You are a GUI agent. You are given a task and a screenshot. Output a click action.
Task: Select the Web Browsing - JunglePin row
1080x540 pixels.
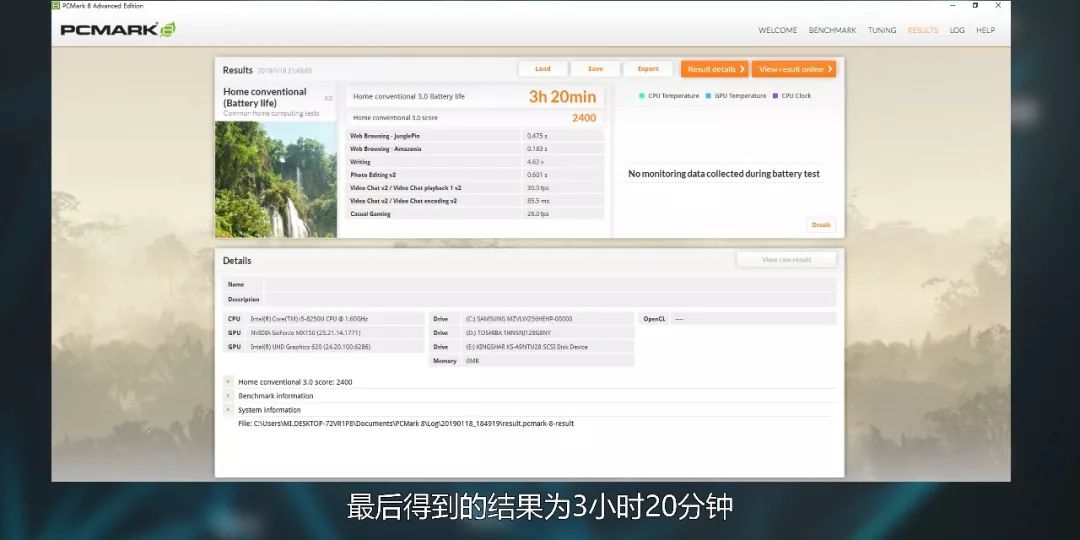475,136
